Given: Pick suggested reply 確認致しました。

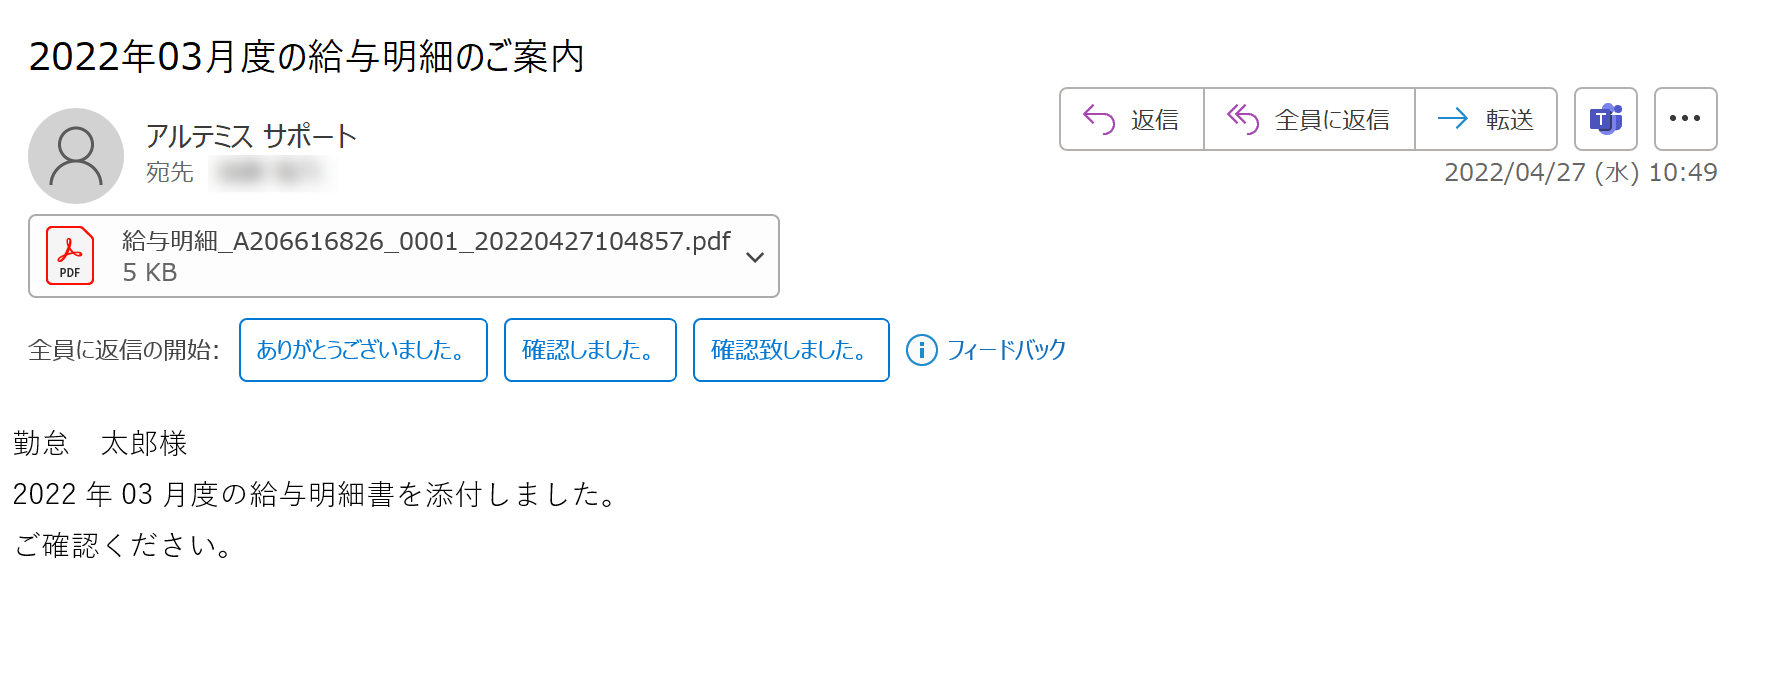Looking at the screenshot, I should click(791, 350).
